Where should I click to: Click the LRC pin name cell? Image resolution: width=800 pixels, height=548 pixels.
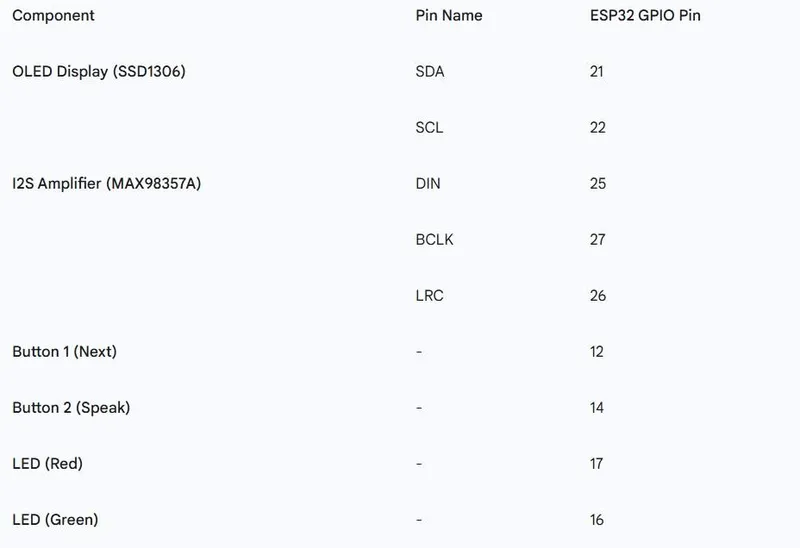click(429, 296)
